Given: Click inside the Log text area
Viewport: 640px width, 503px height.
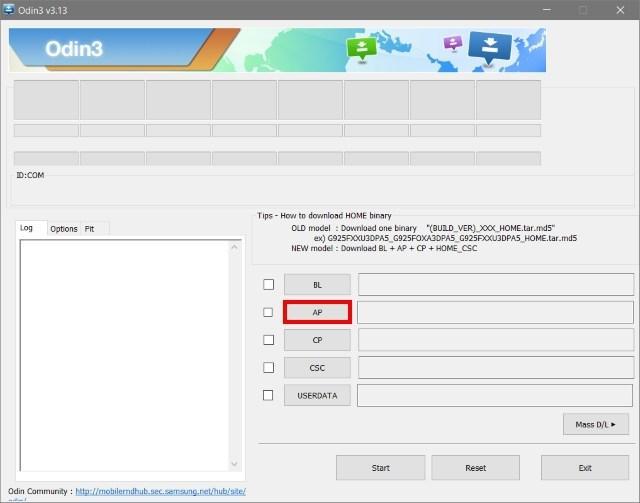Looking at the screenshot, I should [124, 355].
